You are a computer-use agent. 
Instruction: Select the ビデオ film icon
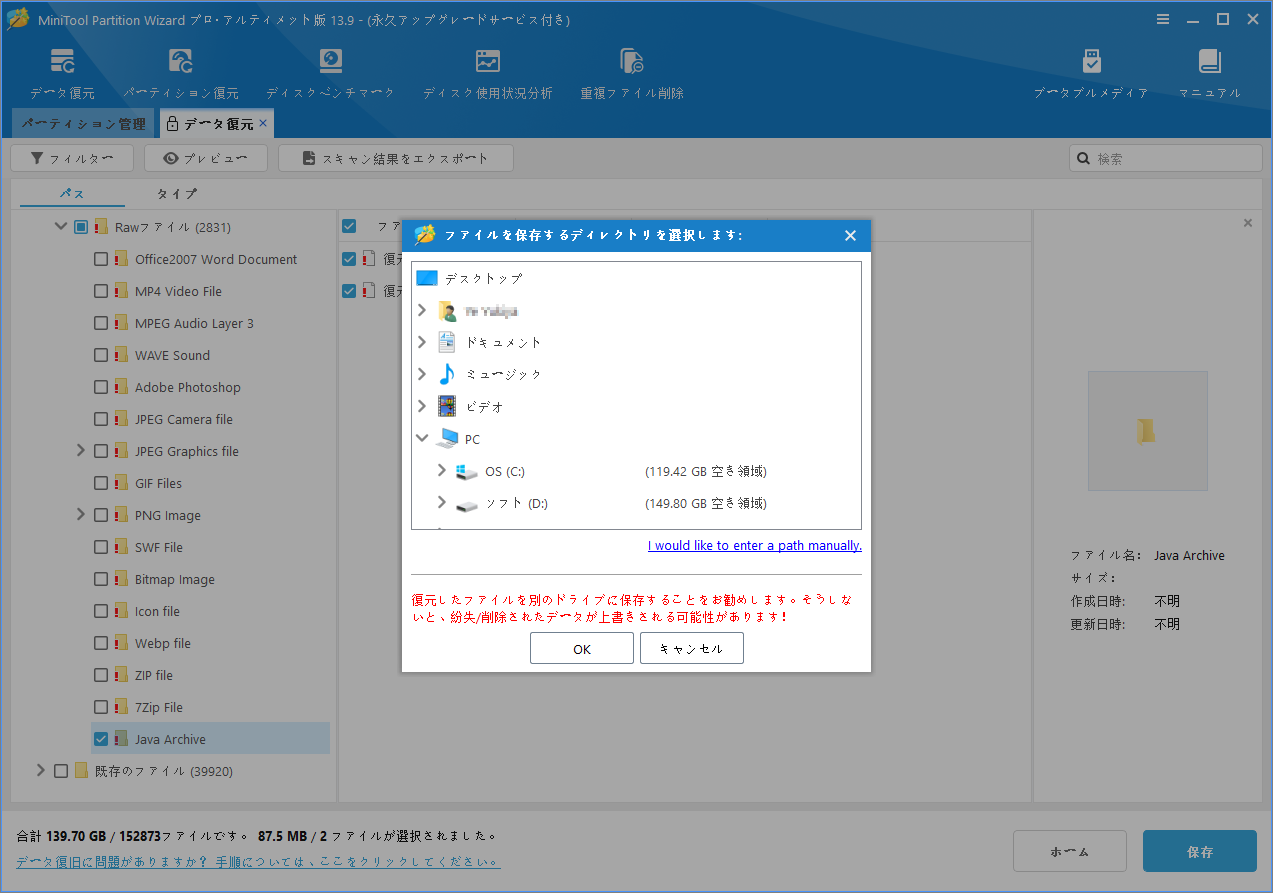pyautogui.click(x=447, y=407)
